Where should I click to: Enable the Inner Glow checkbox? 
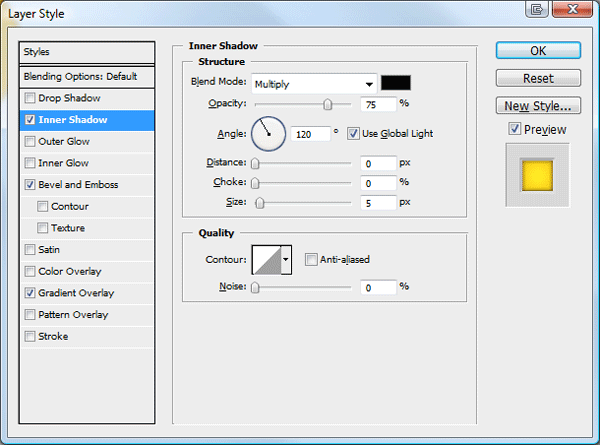(30, 163)
